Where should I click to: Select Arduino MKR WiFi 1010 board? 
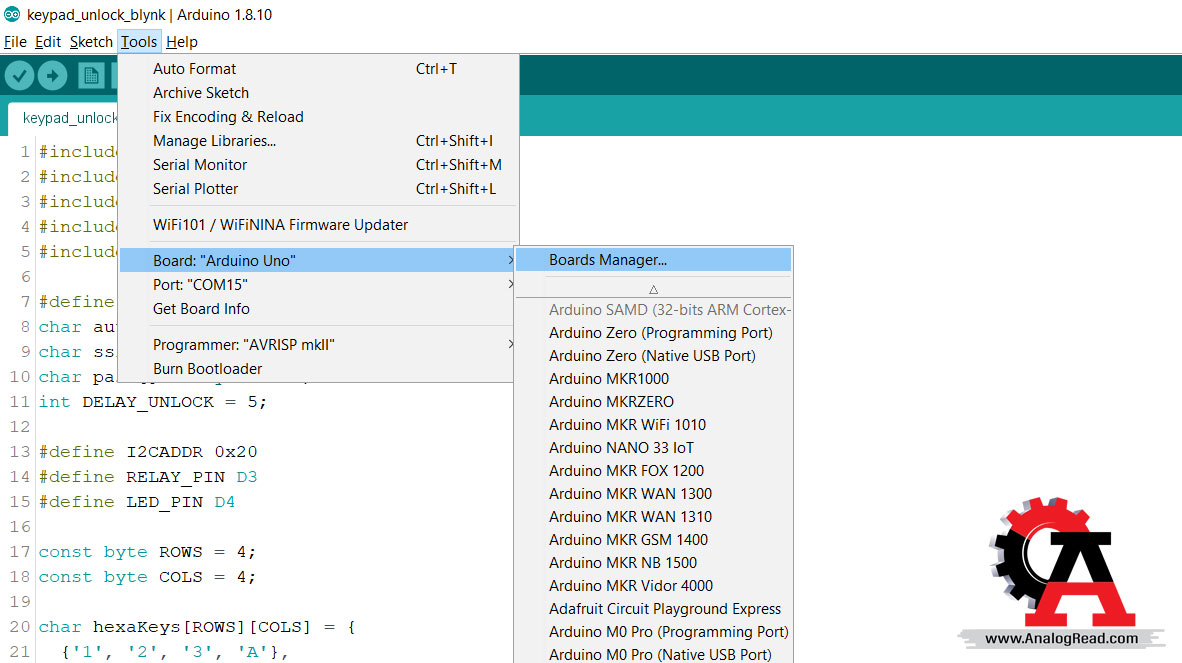click(654, 425)
